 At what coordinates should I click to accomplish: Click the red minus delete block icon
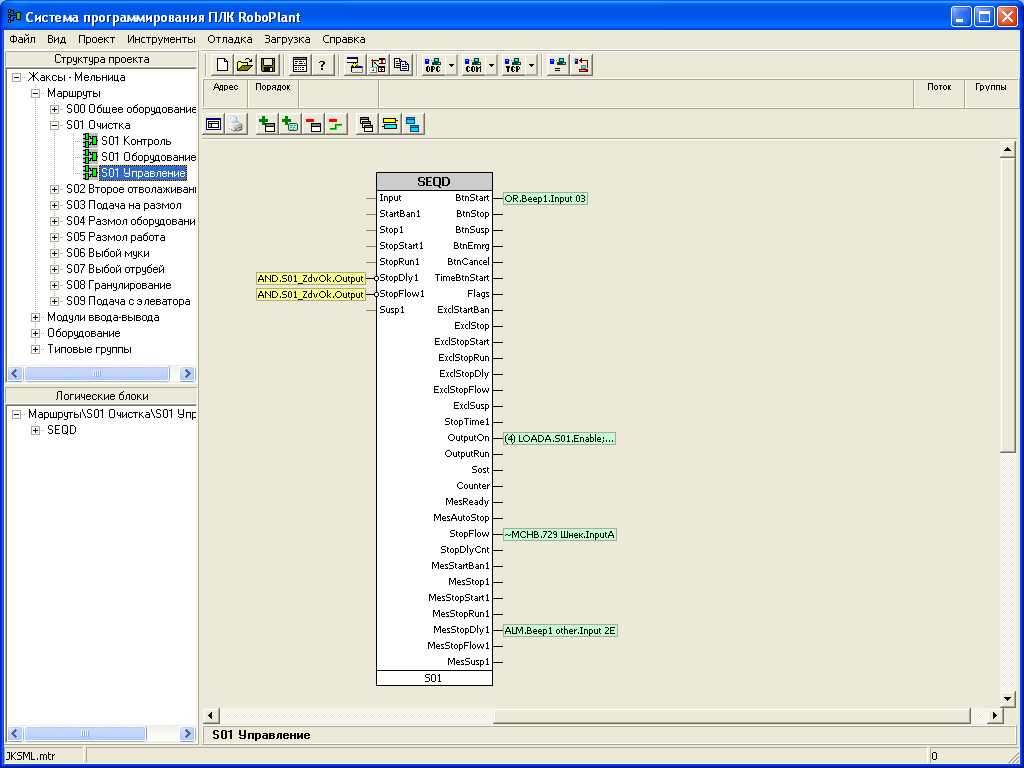(x=313, y=124)
